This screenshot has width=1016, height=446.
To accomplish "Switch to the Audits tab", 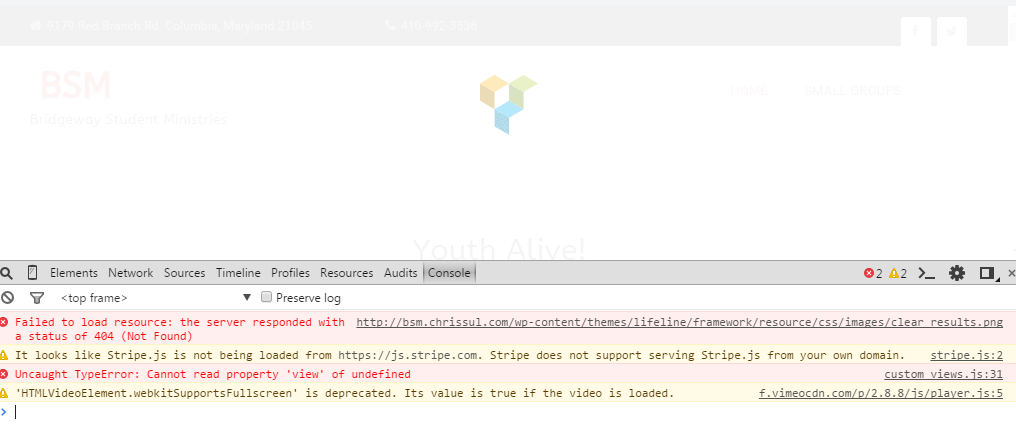I will click(x=400, y=273).
